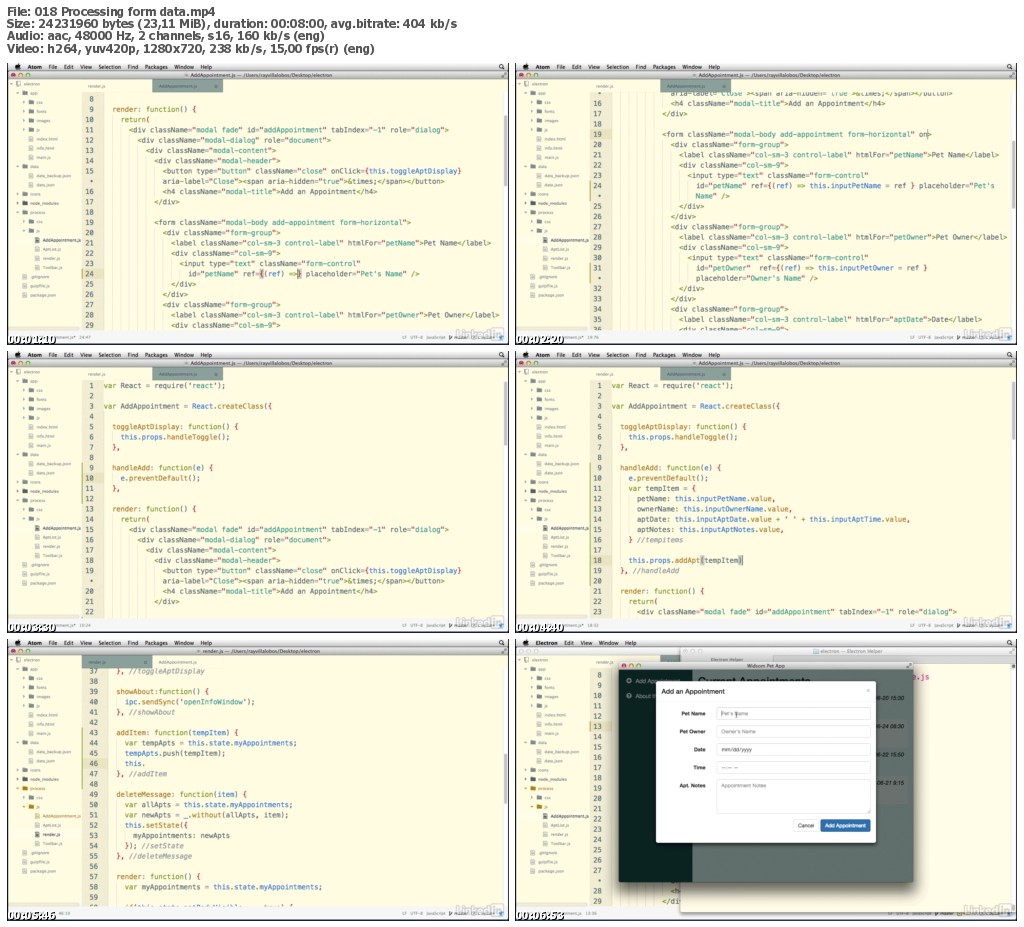Screen dimensions: 1024x927
Task: Open the Packages menu in 00:01:10 frame
Action: (156, 67)
